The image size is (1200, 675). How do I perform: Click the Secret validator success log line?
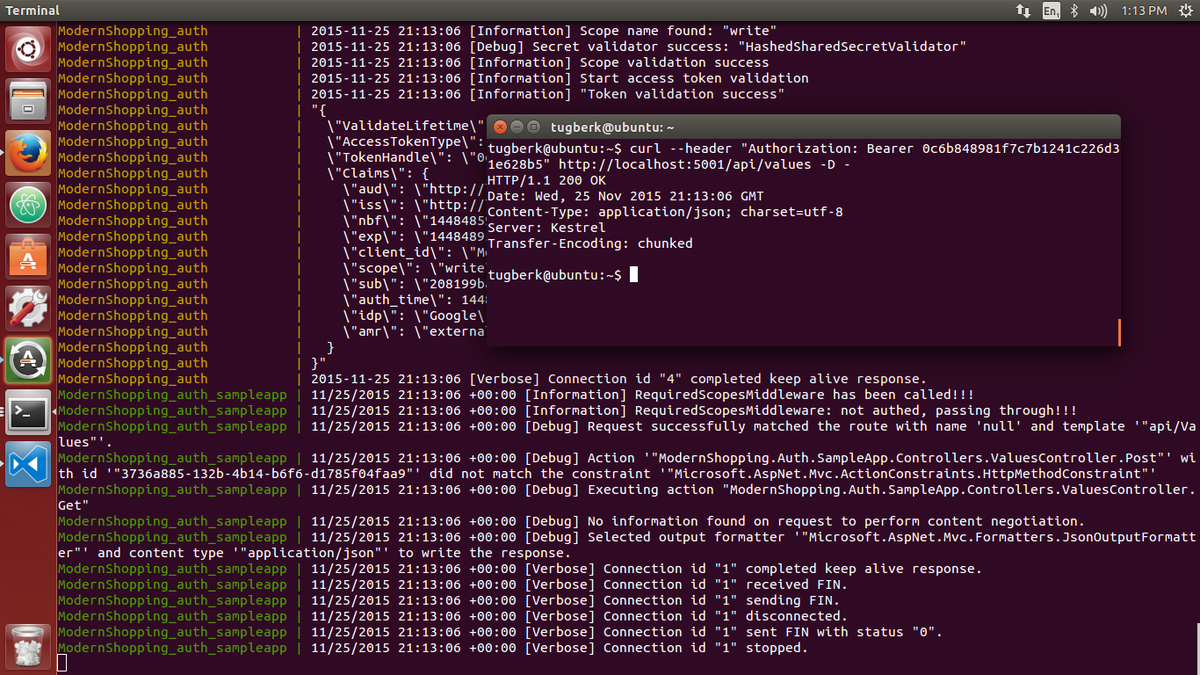click(x=638, y=47)
